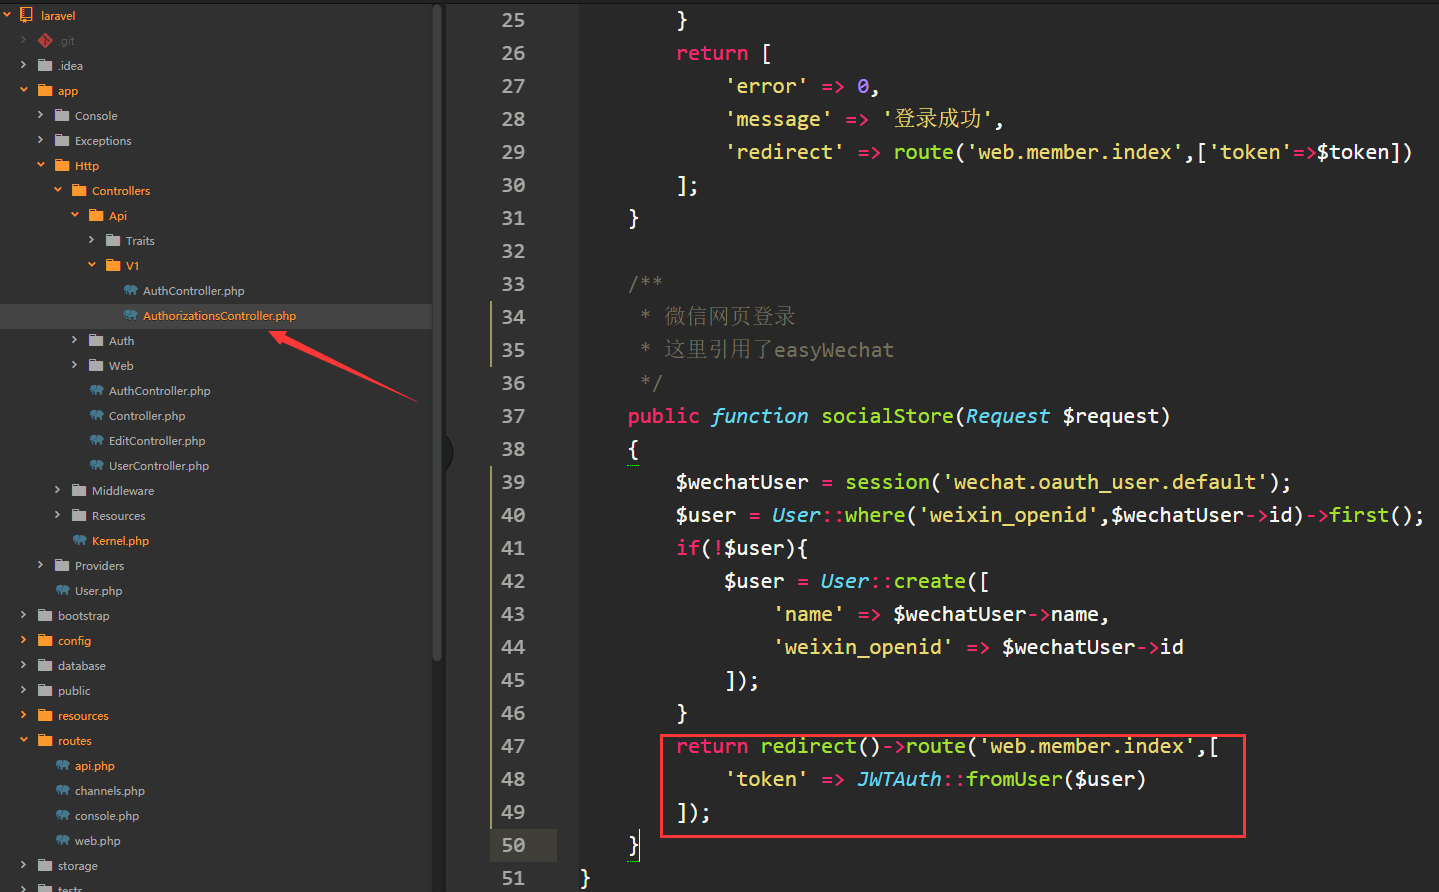Expand the Web folder chevron

74,365
